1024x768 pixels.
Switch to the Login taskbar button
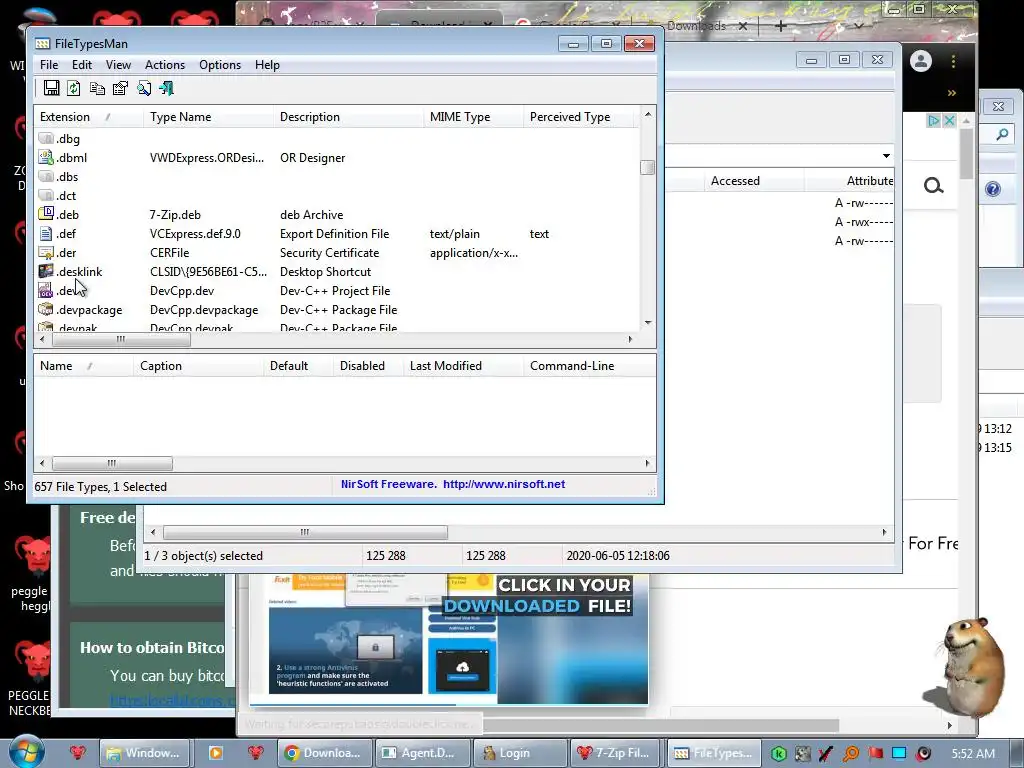[520, 753]
